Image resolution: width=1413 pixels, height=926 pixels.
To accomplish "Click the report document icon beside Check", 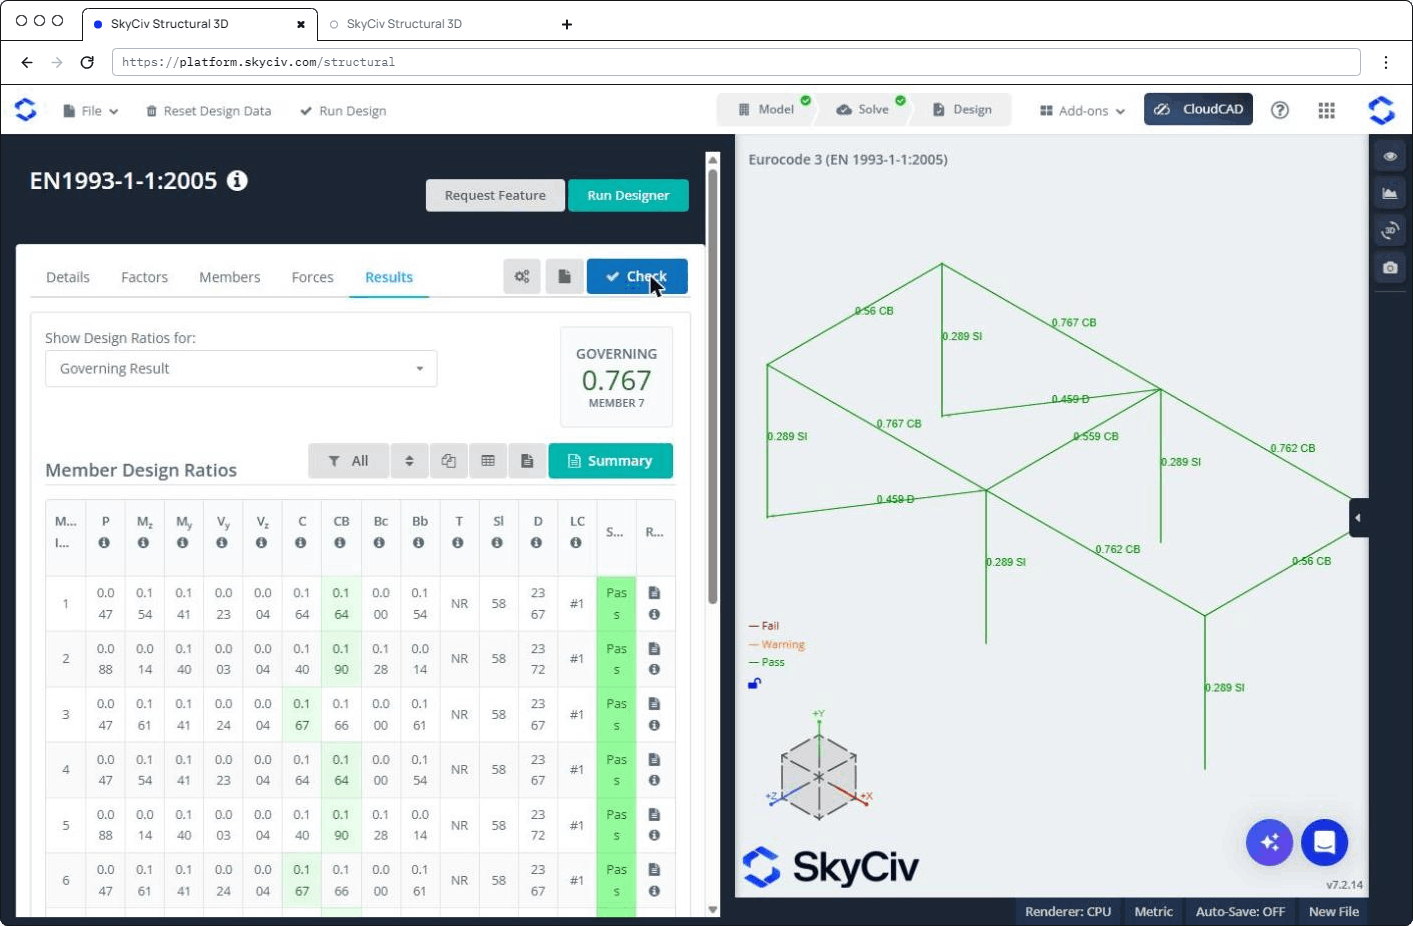I will point(564,276).
